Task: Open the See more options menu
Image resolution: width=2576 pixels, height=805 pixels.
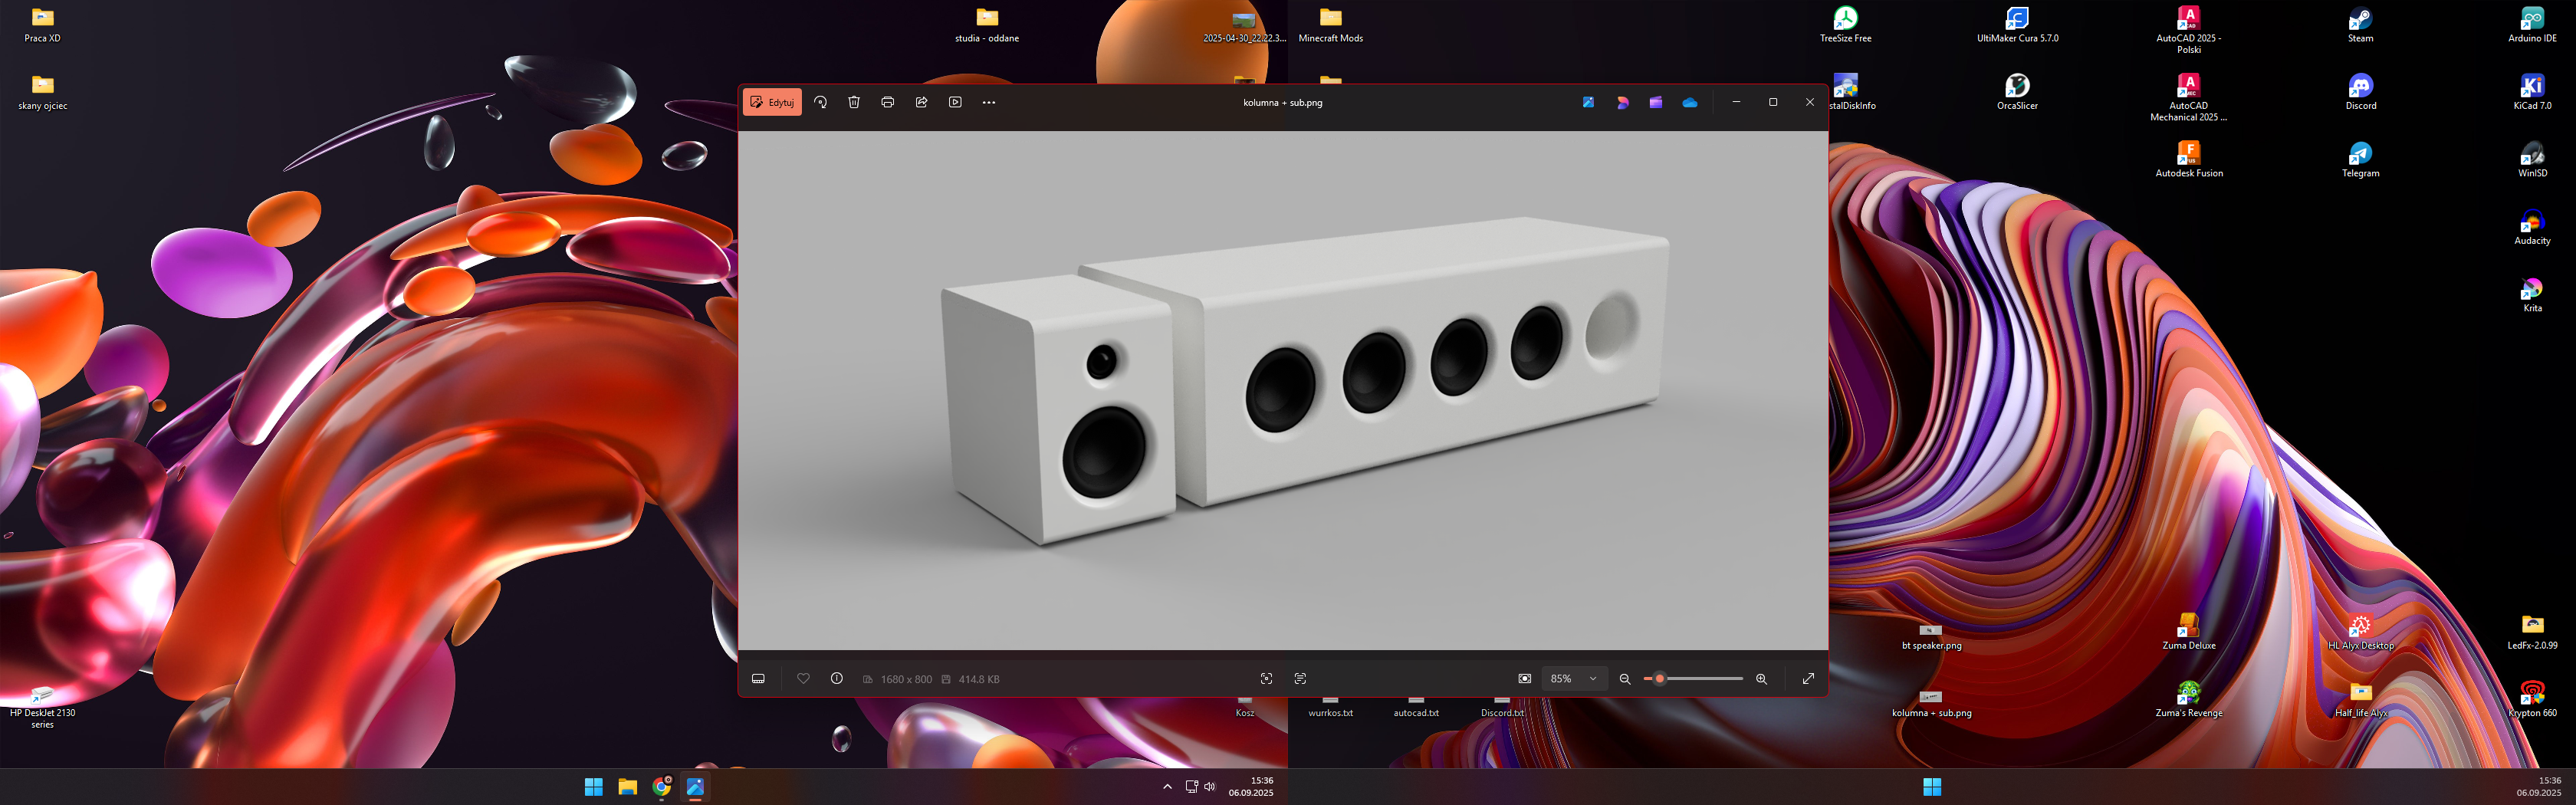Action: tap(989, 102)
